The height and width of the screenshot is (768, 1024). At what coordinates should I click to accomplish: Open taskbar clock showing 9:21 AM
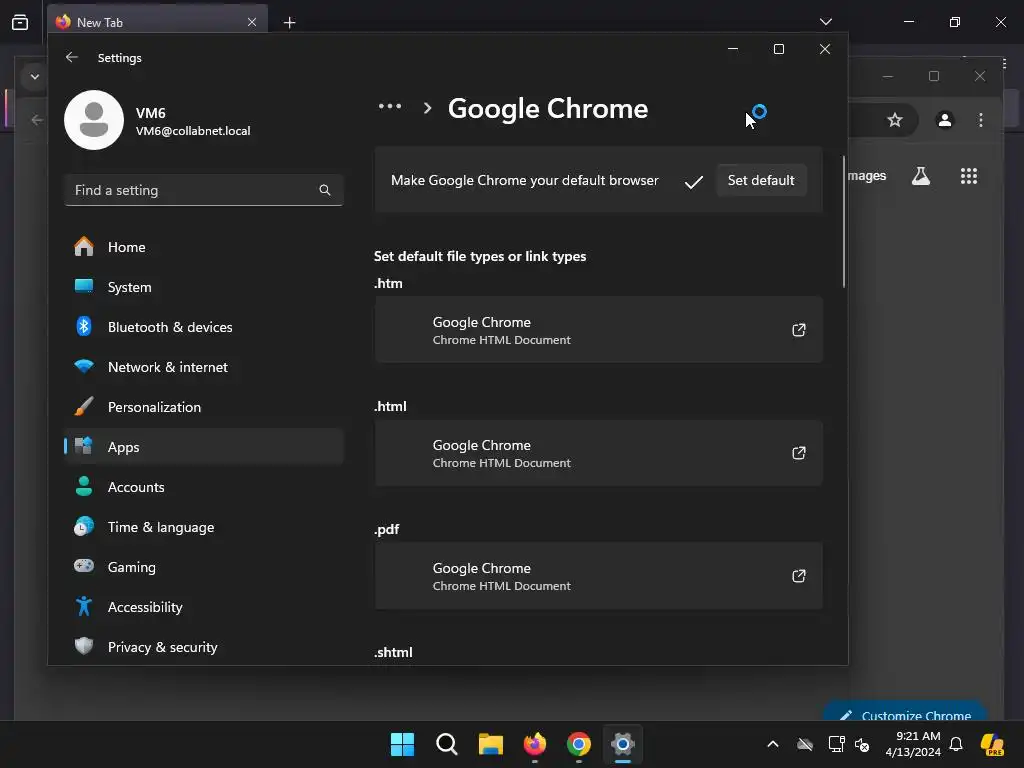click(912, 744)
